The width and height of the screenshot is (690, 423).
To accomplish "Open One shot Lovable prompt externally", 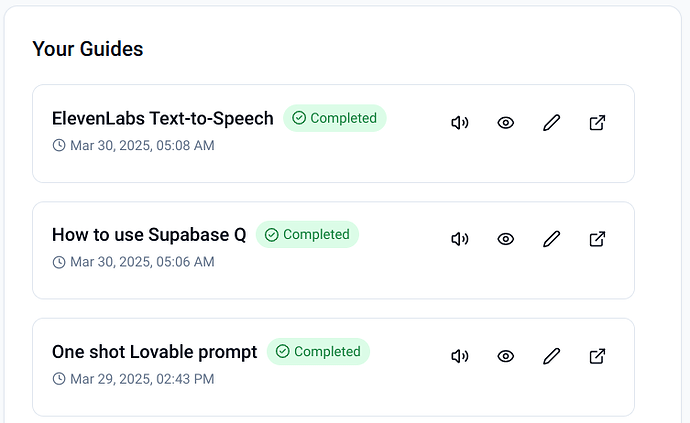I will [x=597, y=356].
